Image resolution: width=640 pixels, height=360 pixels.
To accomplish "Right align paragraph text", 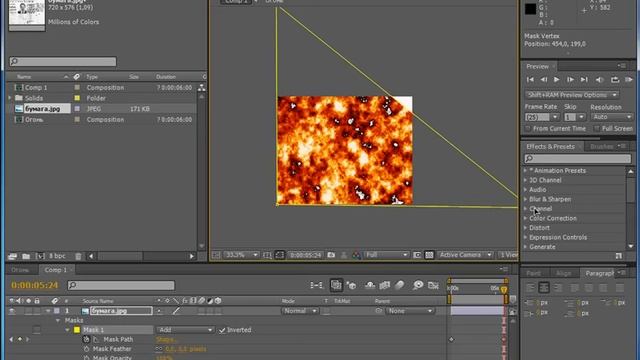I will tap(558, 288).
